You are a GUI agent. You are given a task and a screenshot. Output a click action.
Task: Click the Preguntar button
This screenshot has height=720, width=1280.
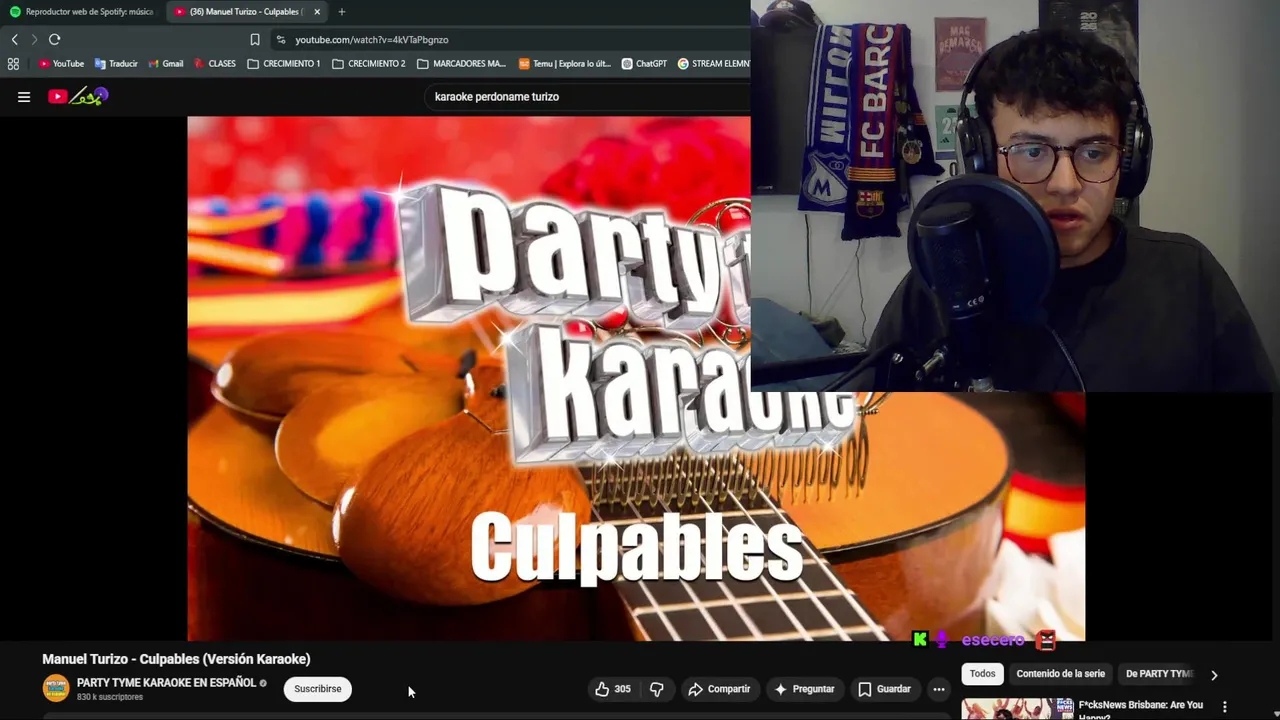(x=804, y=689)
